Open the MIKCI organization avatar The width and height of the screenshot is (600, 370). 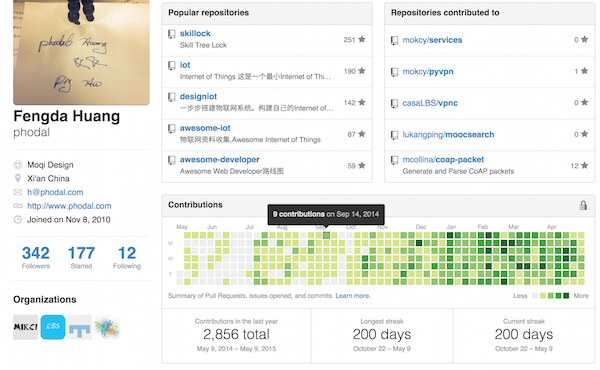26,327
